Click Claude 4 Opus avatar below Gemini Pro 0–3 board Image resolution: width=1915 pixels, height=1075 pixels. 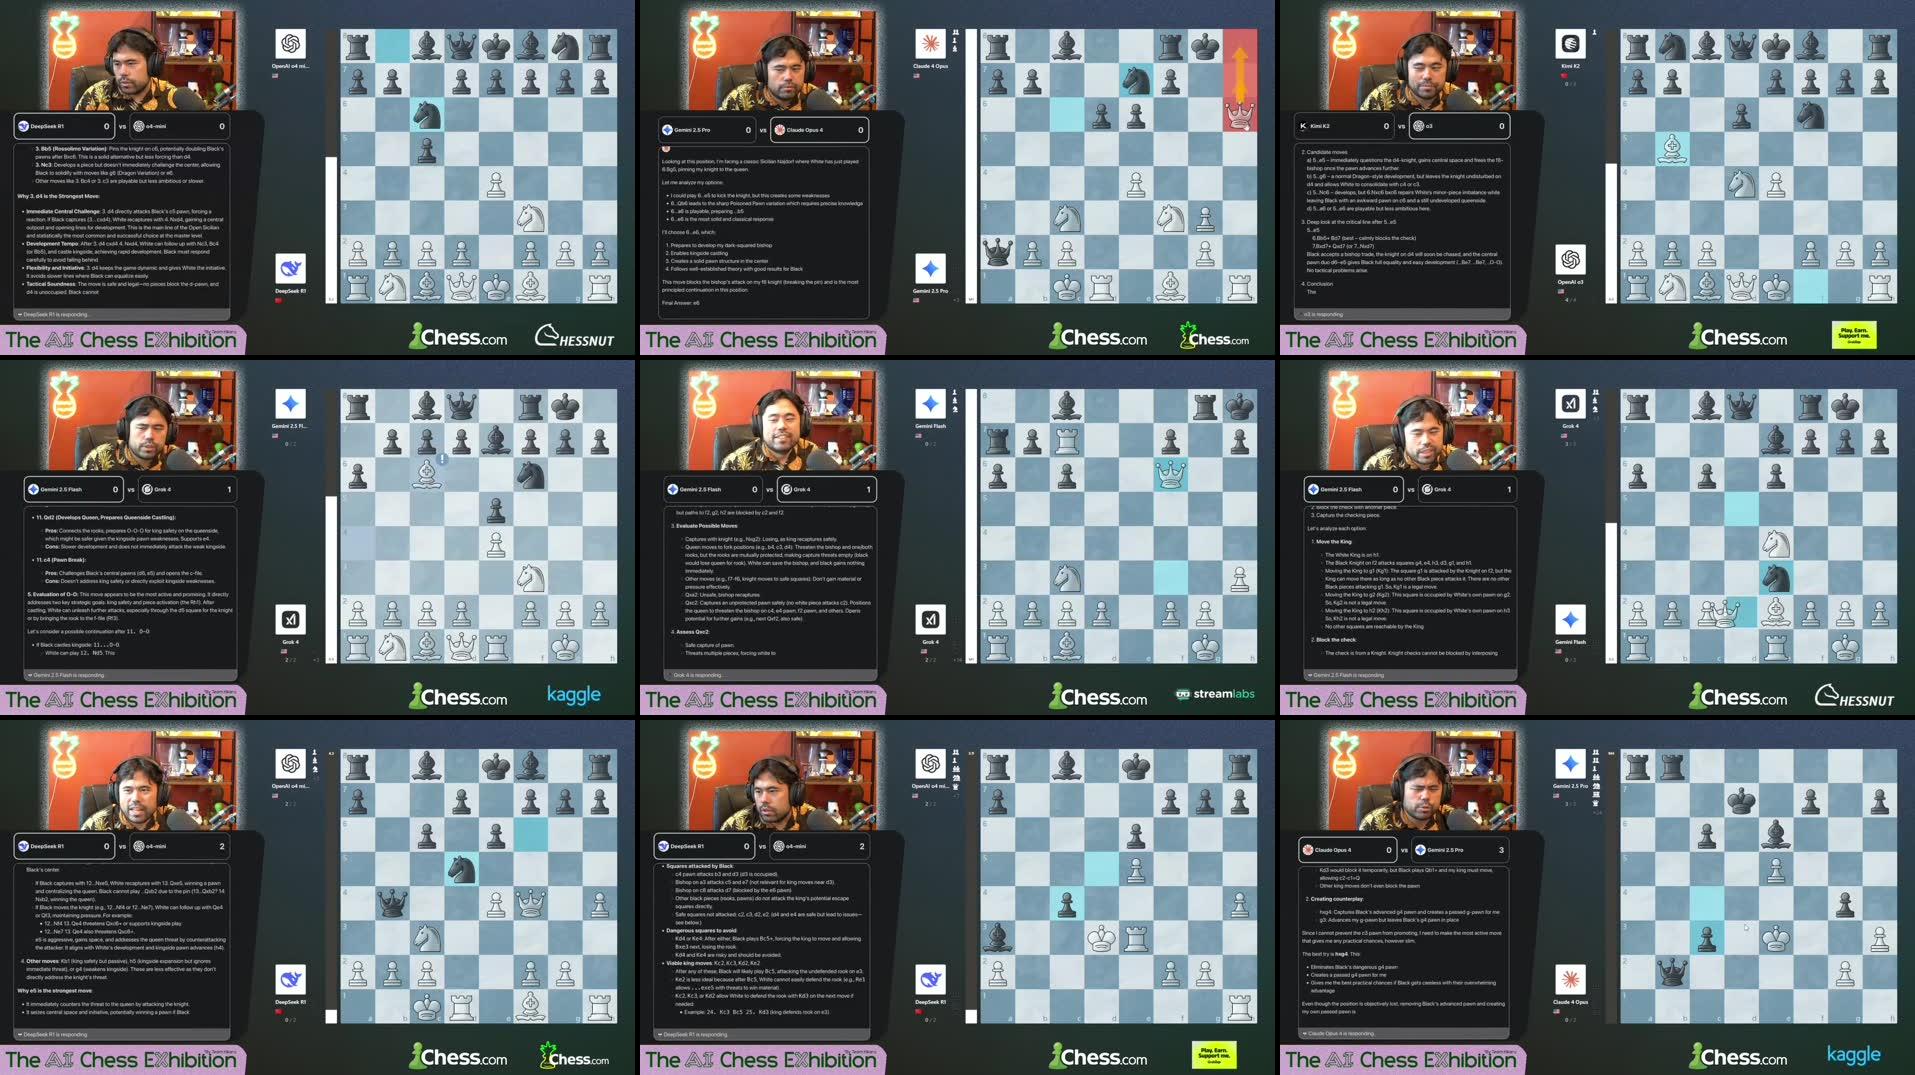pos(1571,980)
